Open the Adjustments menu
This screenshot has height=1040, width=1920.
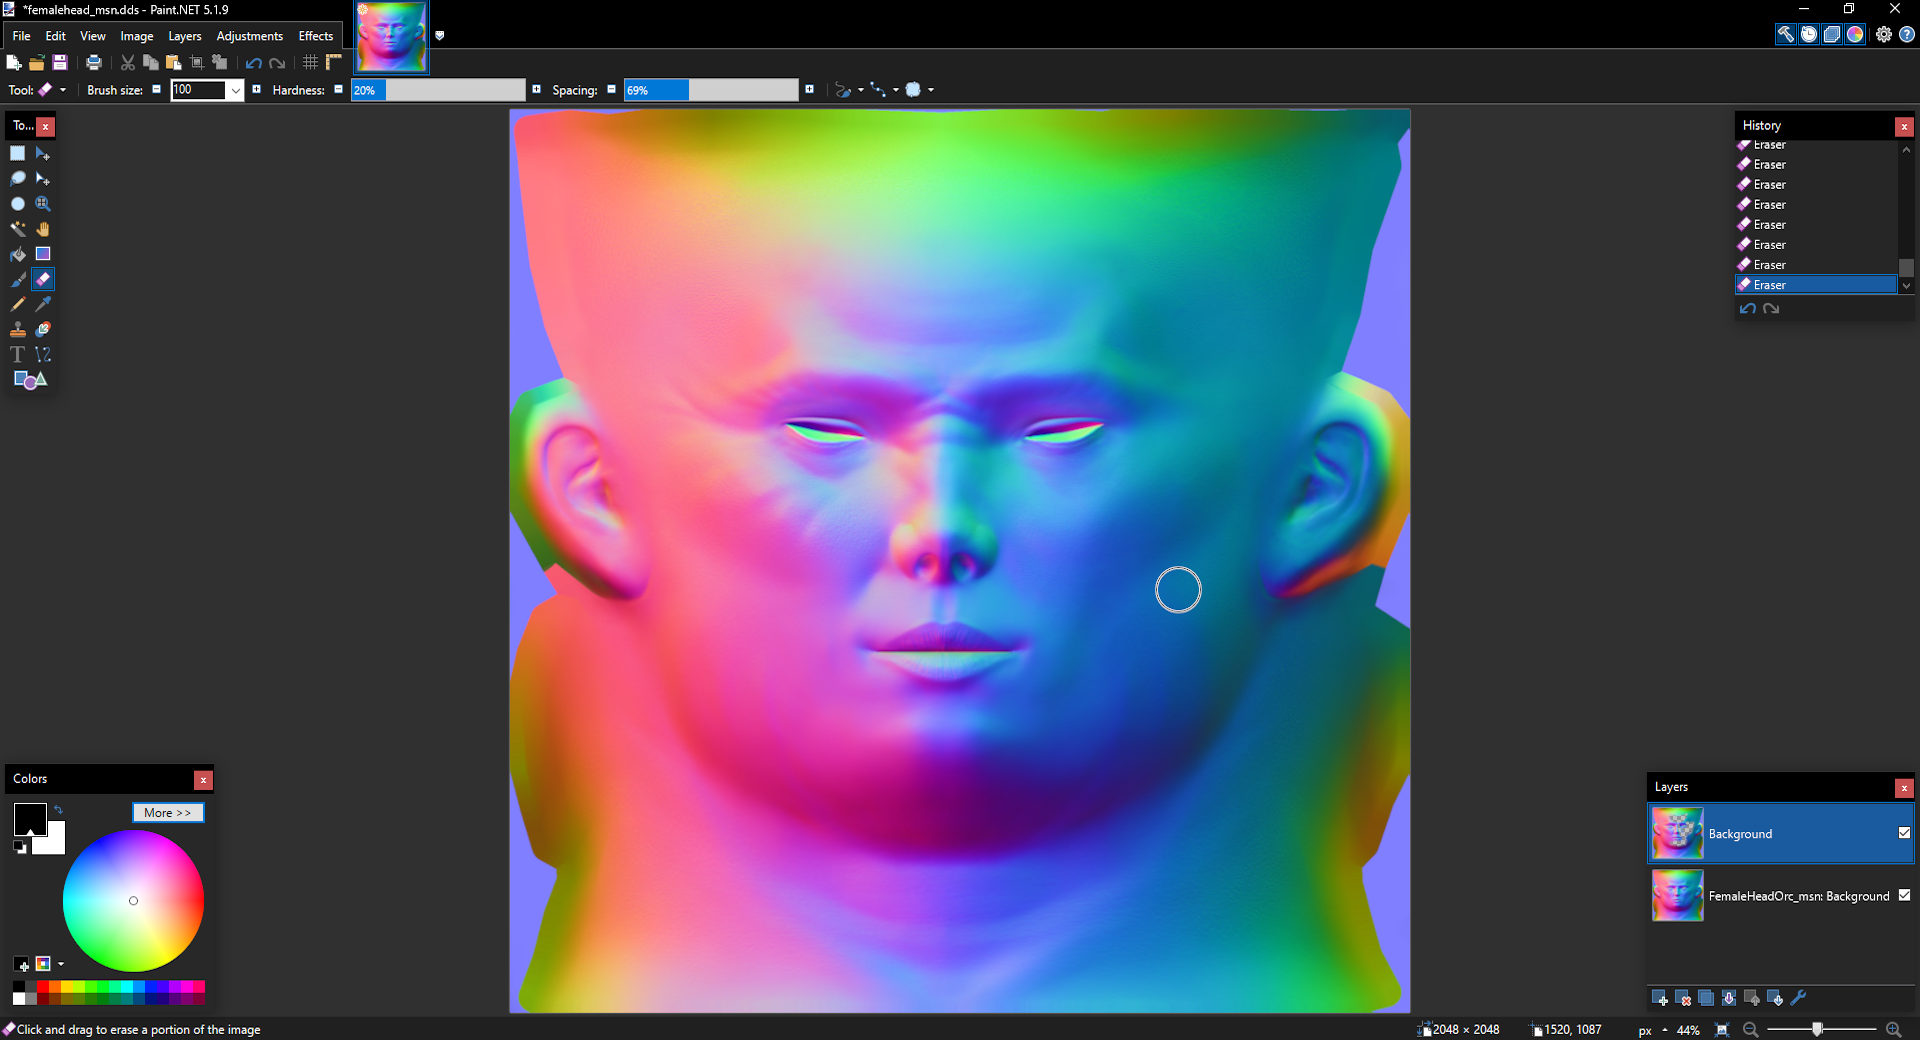[x=249, y=36]
